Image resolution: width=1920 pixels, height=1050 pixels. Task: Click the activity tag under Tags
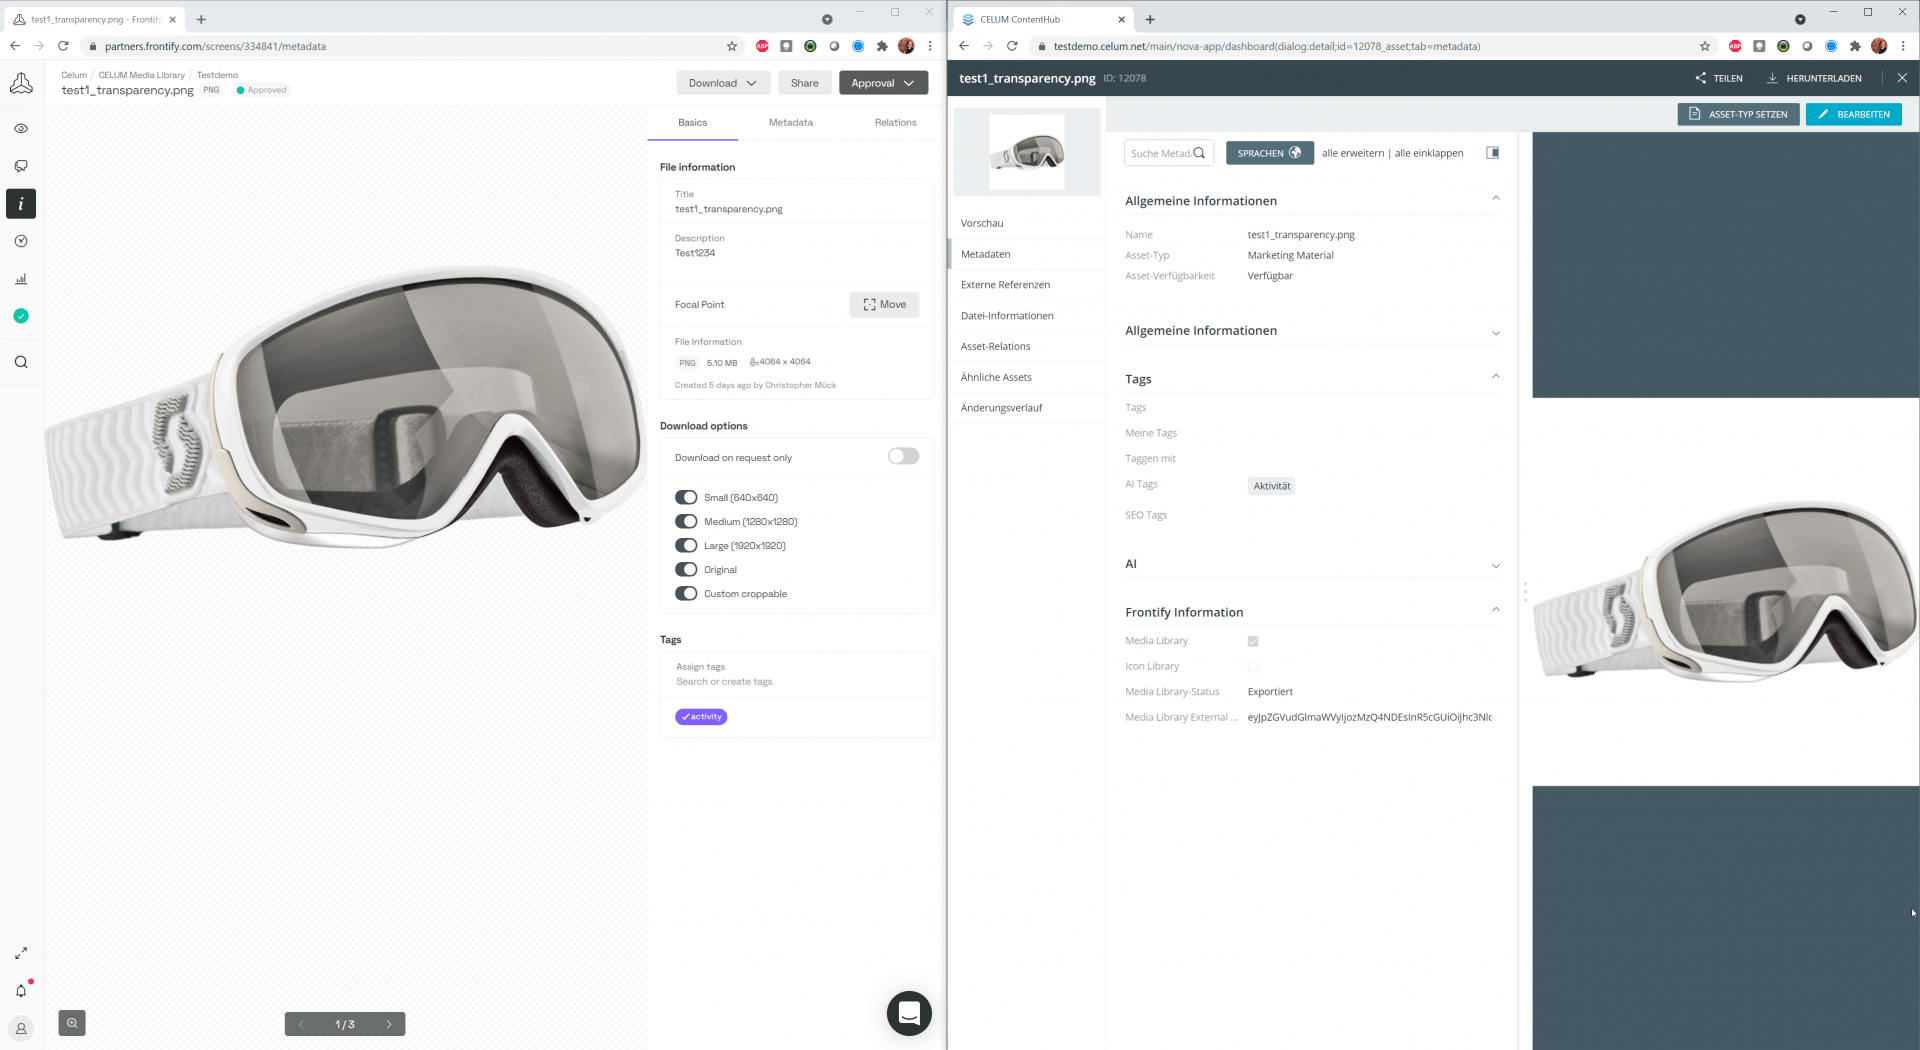tap(700, 716)
